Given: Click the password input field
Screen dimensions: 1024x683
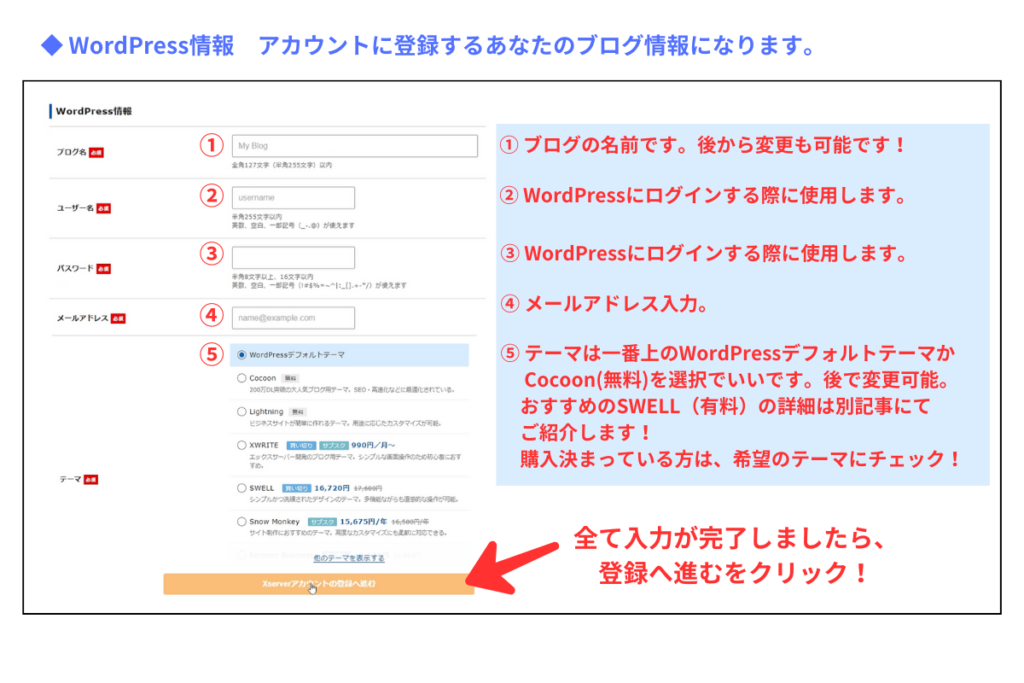Looking at the screenshot, I should tap(293, 257).
